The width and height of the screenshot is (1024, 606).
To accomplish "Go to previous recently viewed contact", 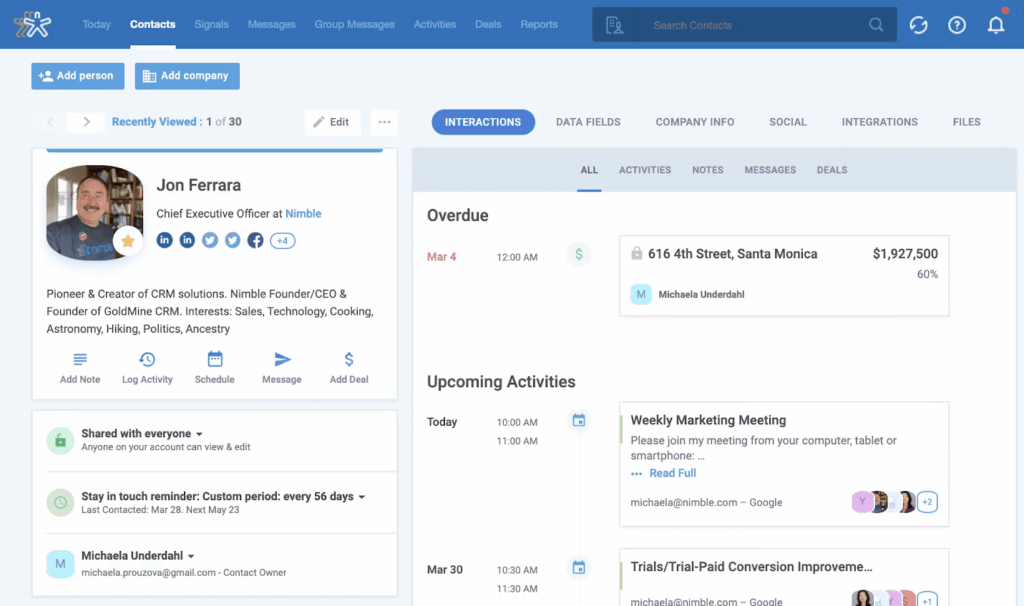I will pos(50,121).
